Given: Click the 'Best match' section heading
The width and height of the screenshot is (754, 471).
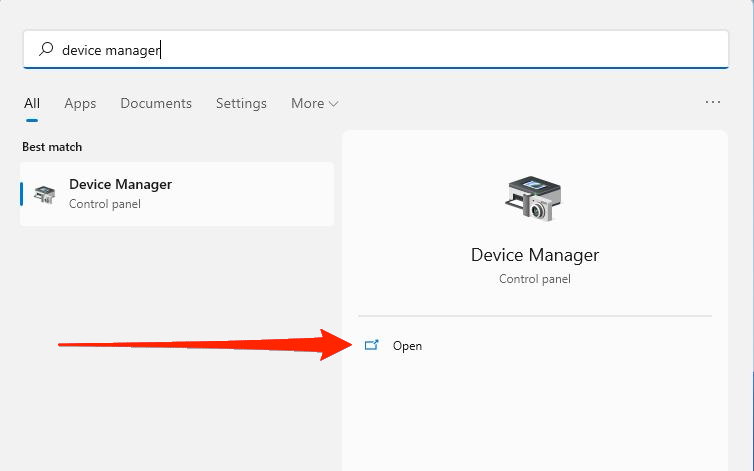Looking at the screenshot, I should (x=52, y=147).
